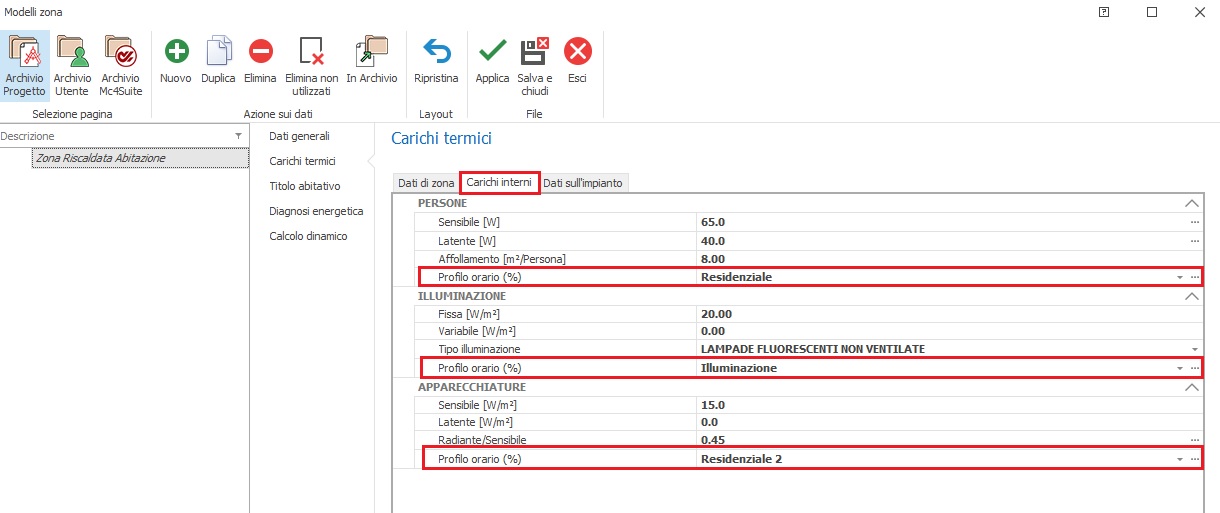
Task: Click the Fissa [W/m²] value field
Action: [940, 314]
